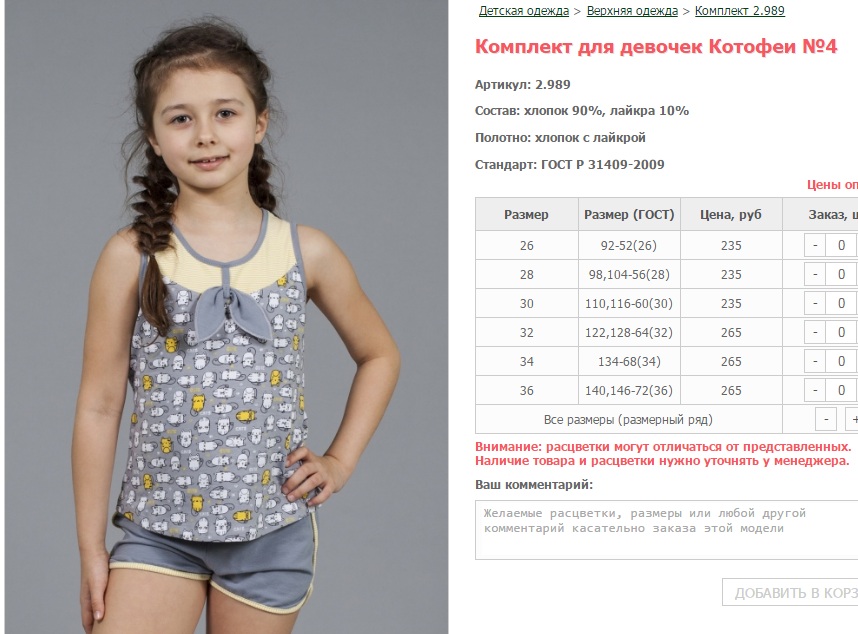The width and height of the screenshot is (858, 634).
Task: Click into the Ваш комментарий text area
Action: [666, 530]
